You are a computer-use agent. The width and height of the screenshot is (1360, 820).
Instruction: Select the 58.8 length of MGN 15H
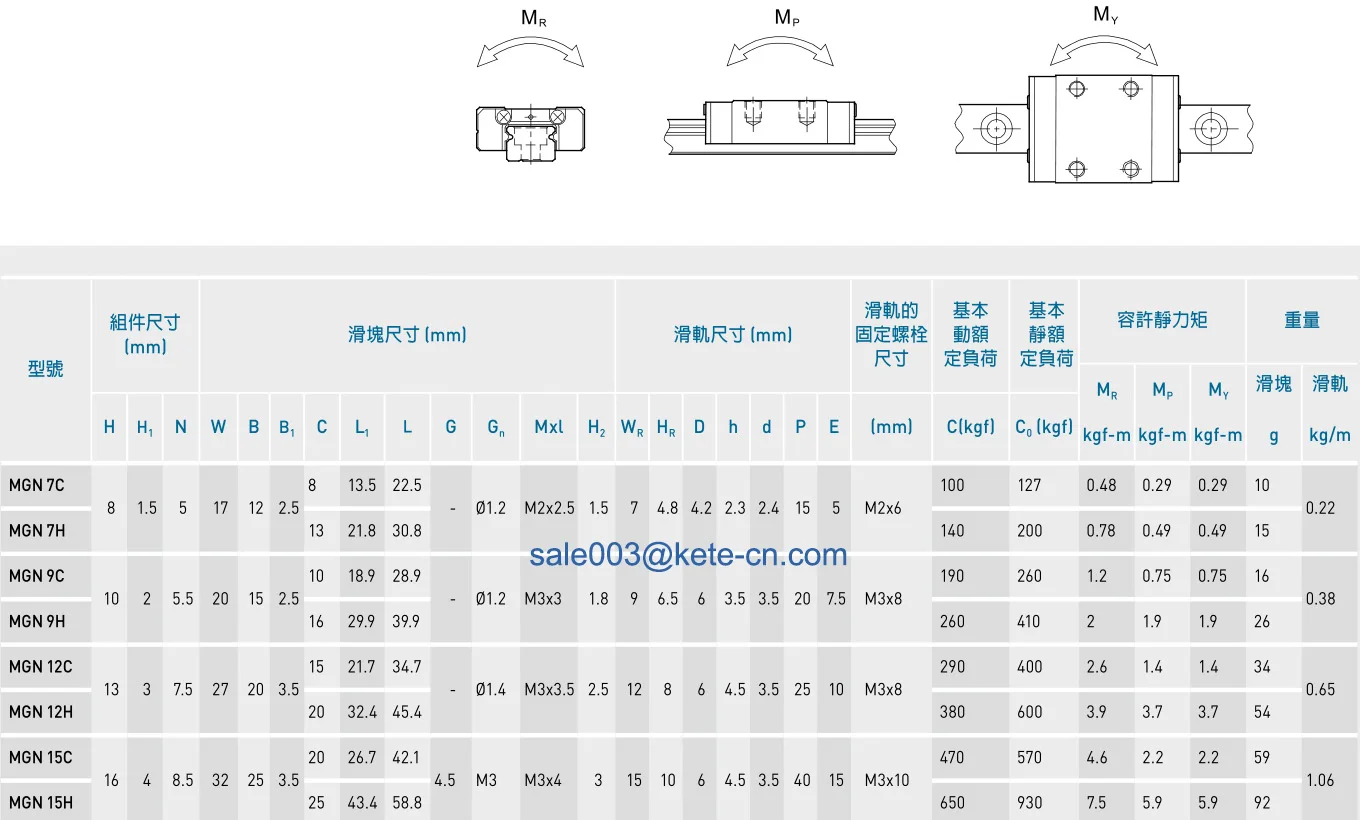[407, 802]
